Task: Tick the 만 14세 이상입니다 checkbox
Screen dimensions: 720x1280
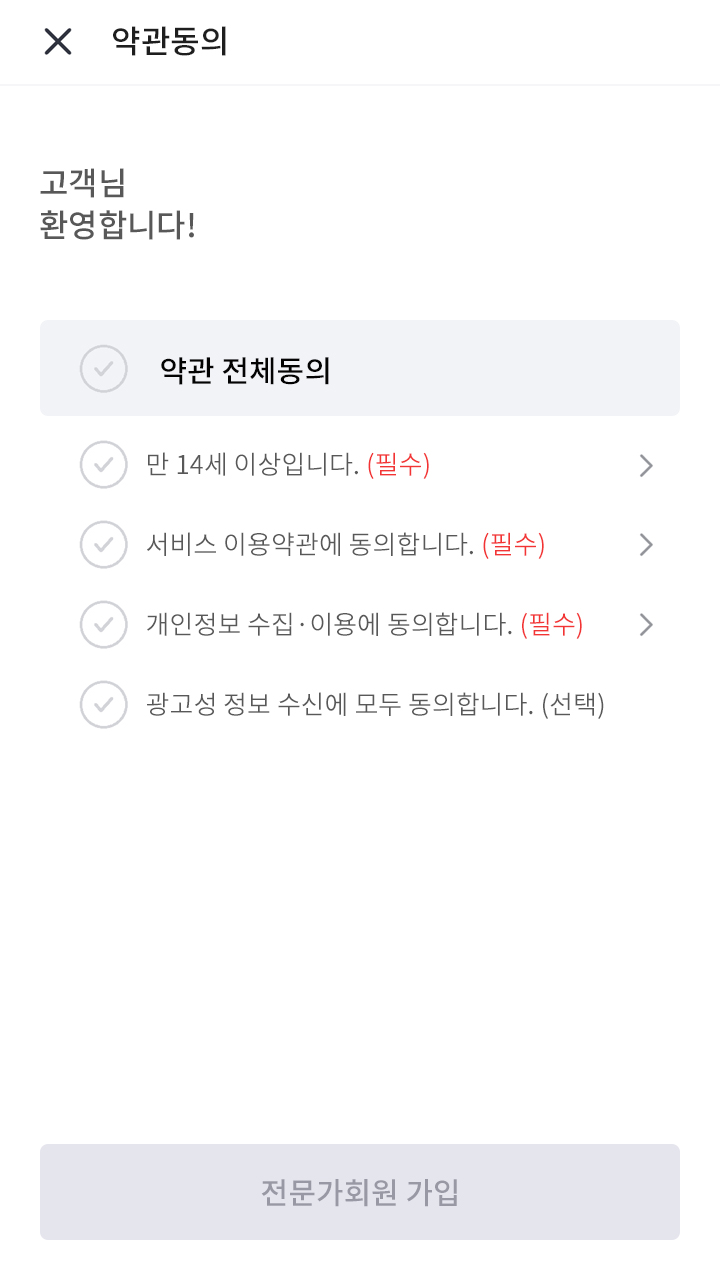Action: click(104, 465)
